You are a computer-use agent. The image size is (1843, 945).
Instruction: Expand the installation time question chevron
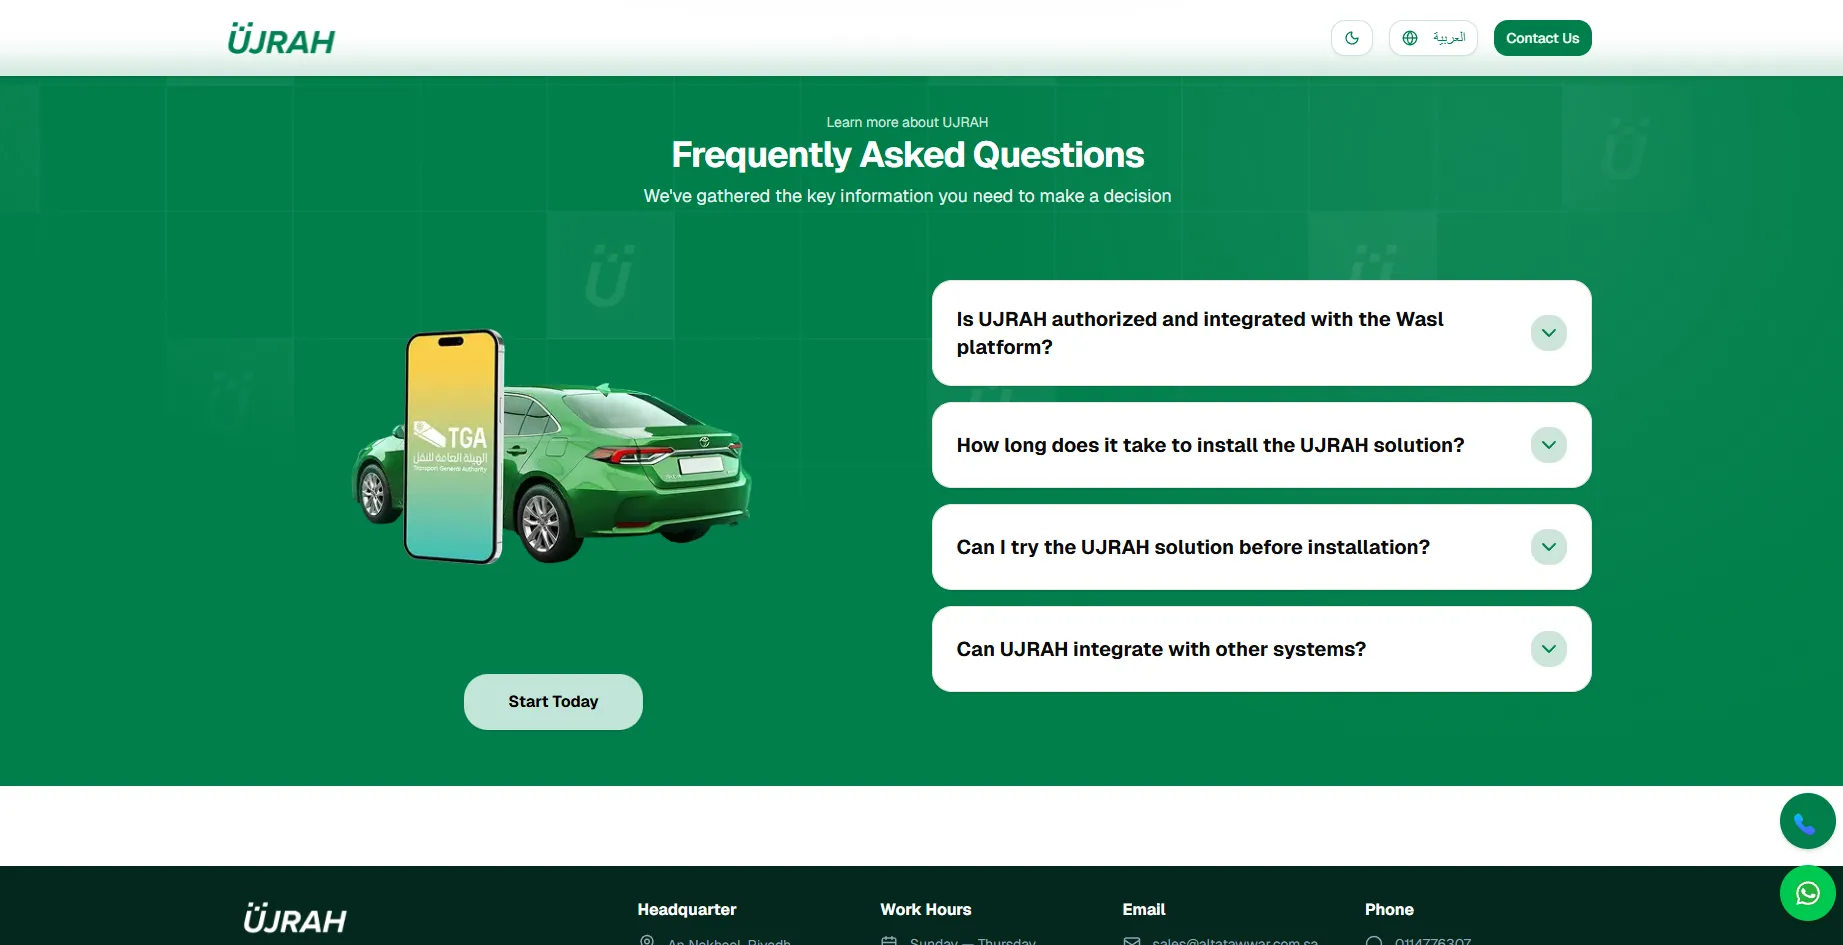(1548, 445)
